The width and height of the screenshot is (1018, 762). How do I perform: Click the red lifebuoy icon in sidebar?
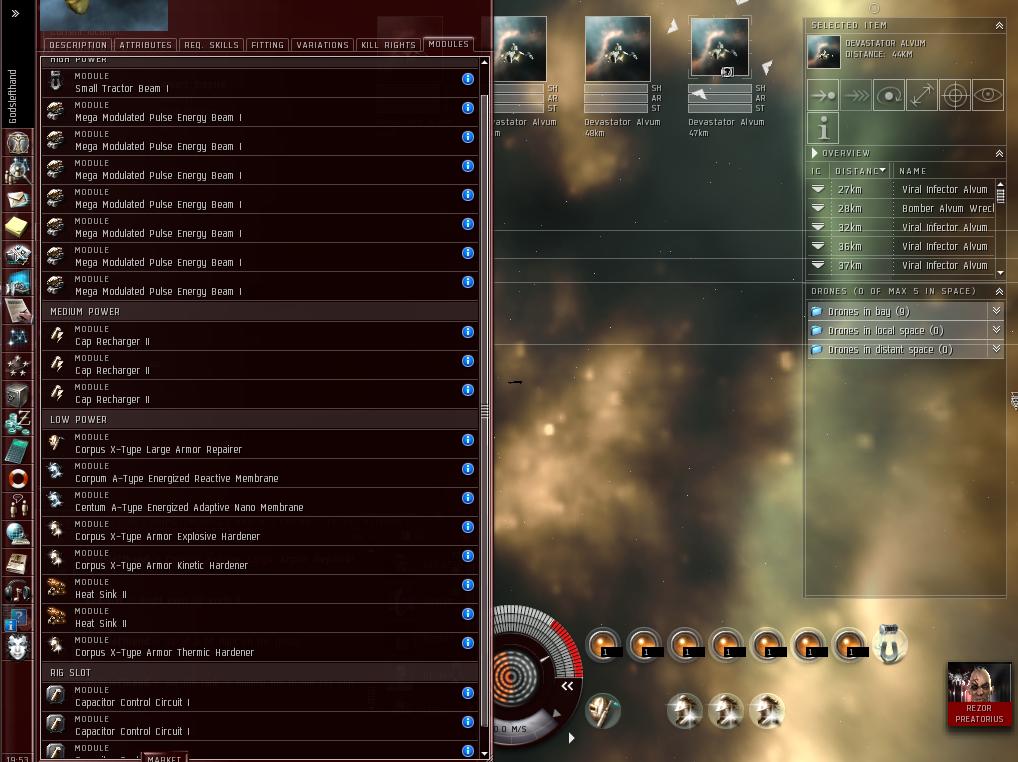18,478
